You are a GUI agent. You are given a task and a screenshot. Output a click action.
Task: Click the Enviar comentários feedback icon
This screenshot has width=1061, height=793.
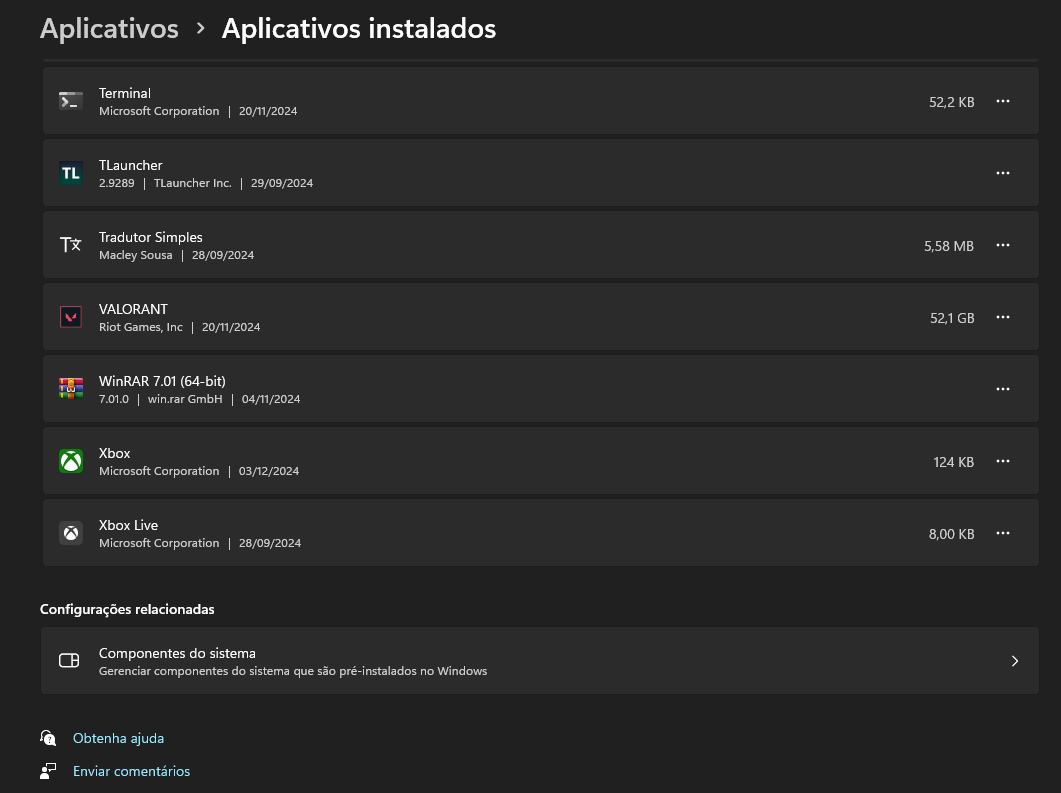pos(48,771)
